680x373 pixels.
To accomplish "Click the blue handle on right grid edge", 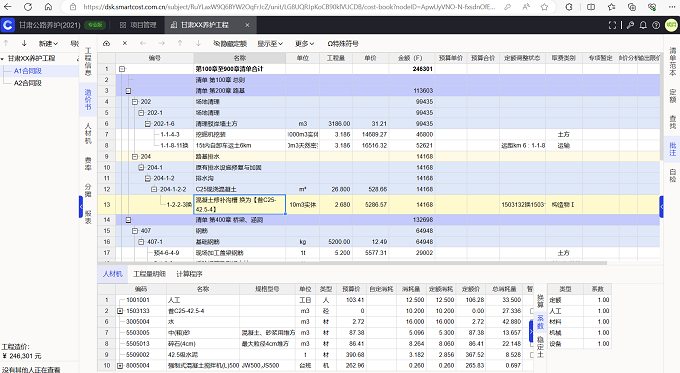I will coord(661,207).
